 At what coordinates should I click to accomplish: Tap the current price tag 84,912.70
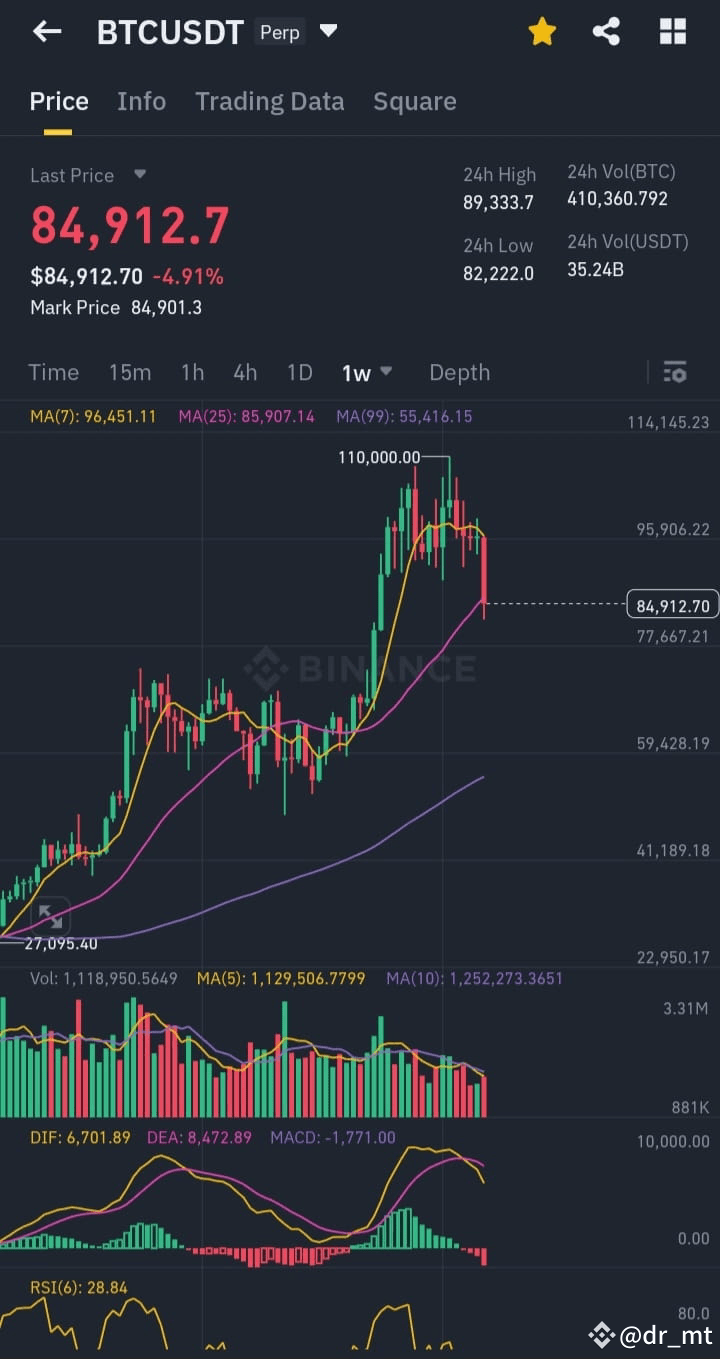pos(671,604)
